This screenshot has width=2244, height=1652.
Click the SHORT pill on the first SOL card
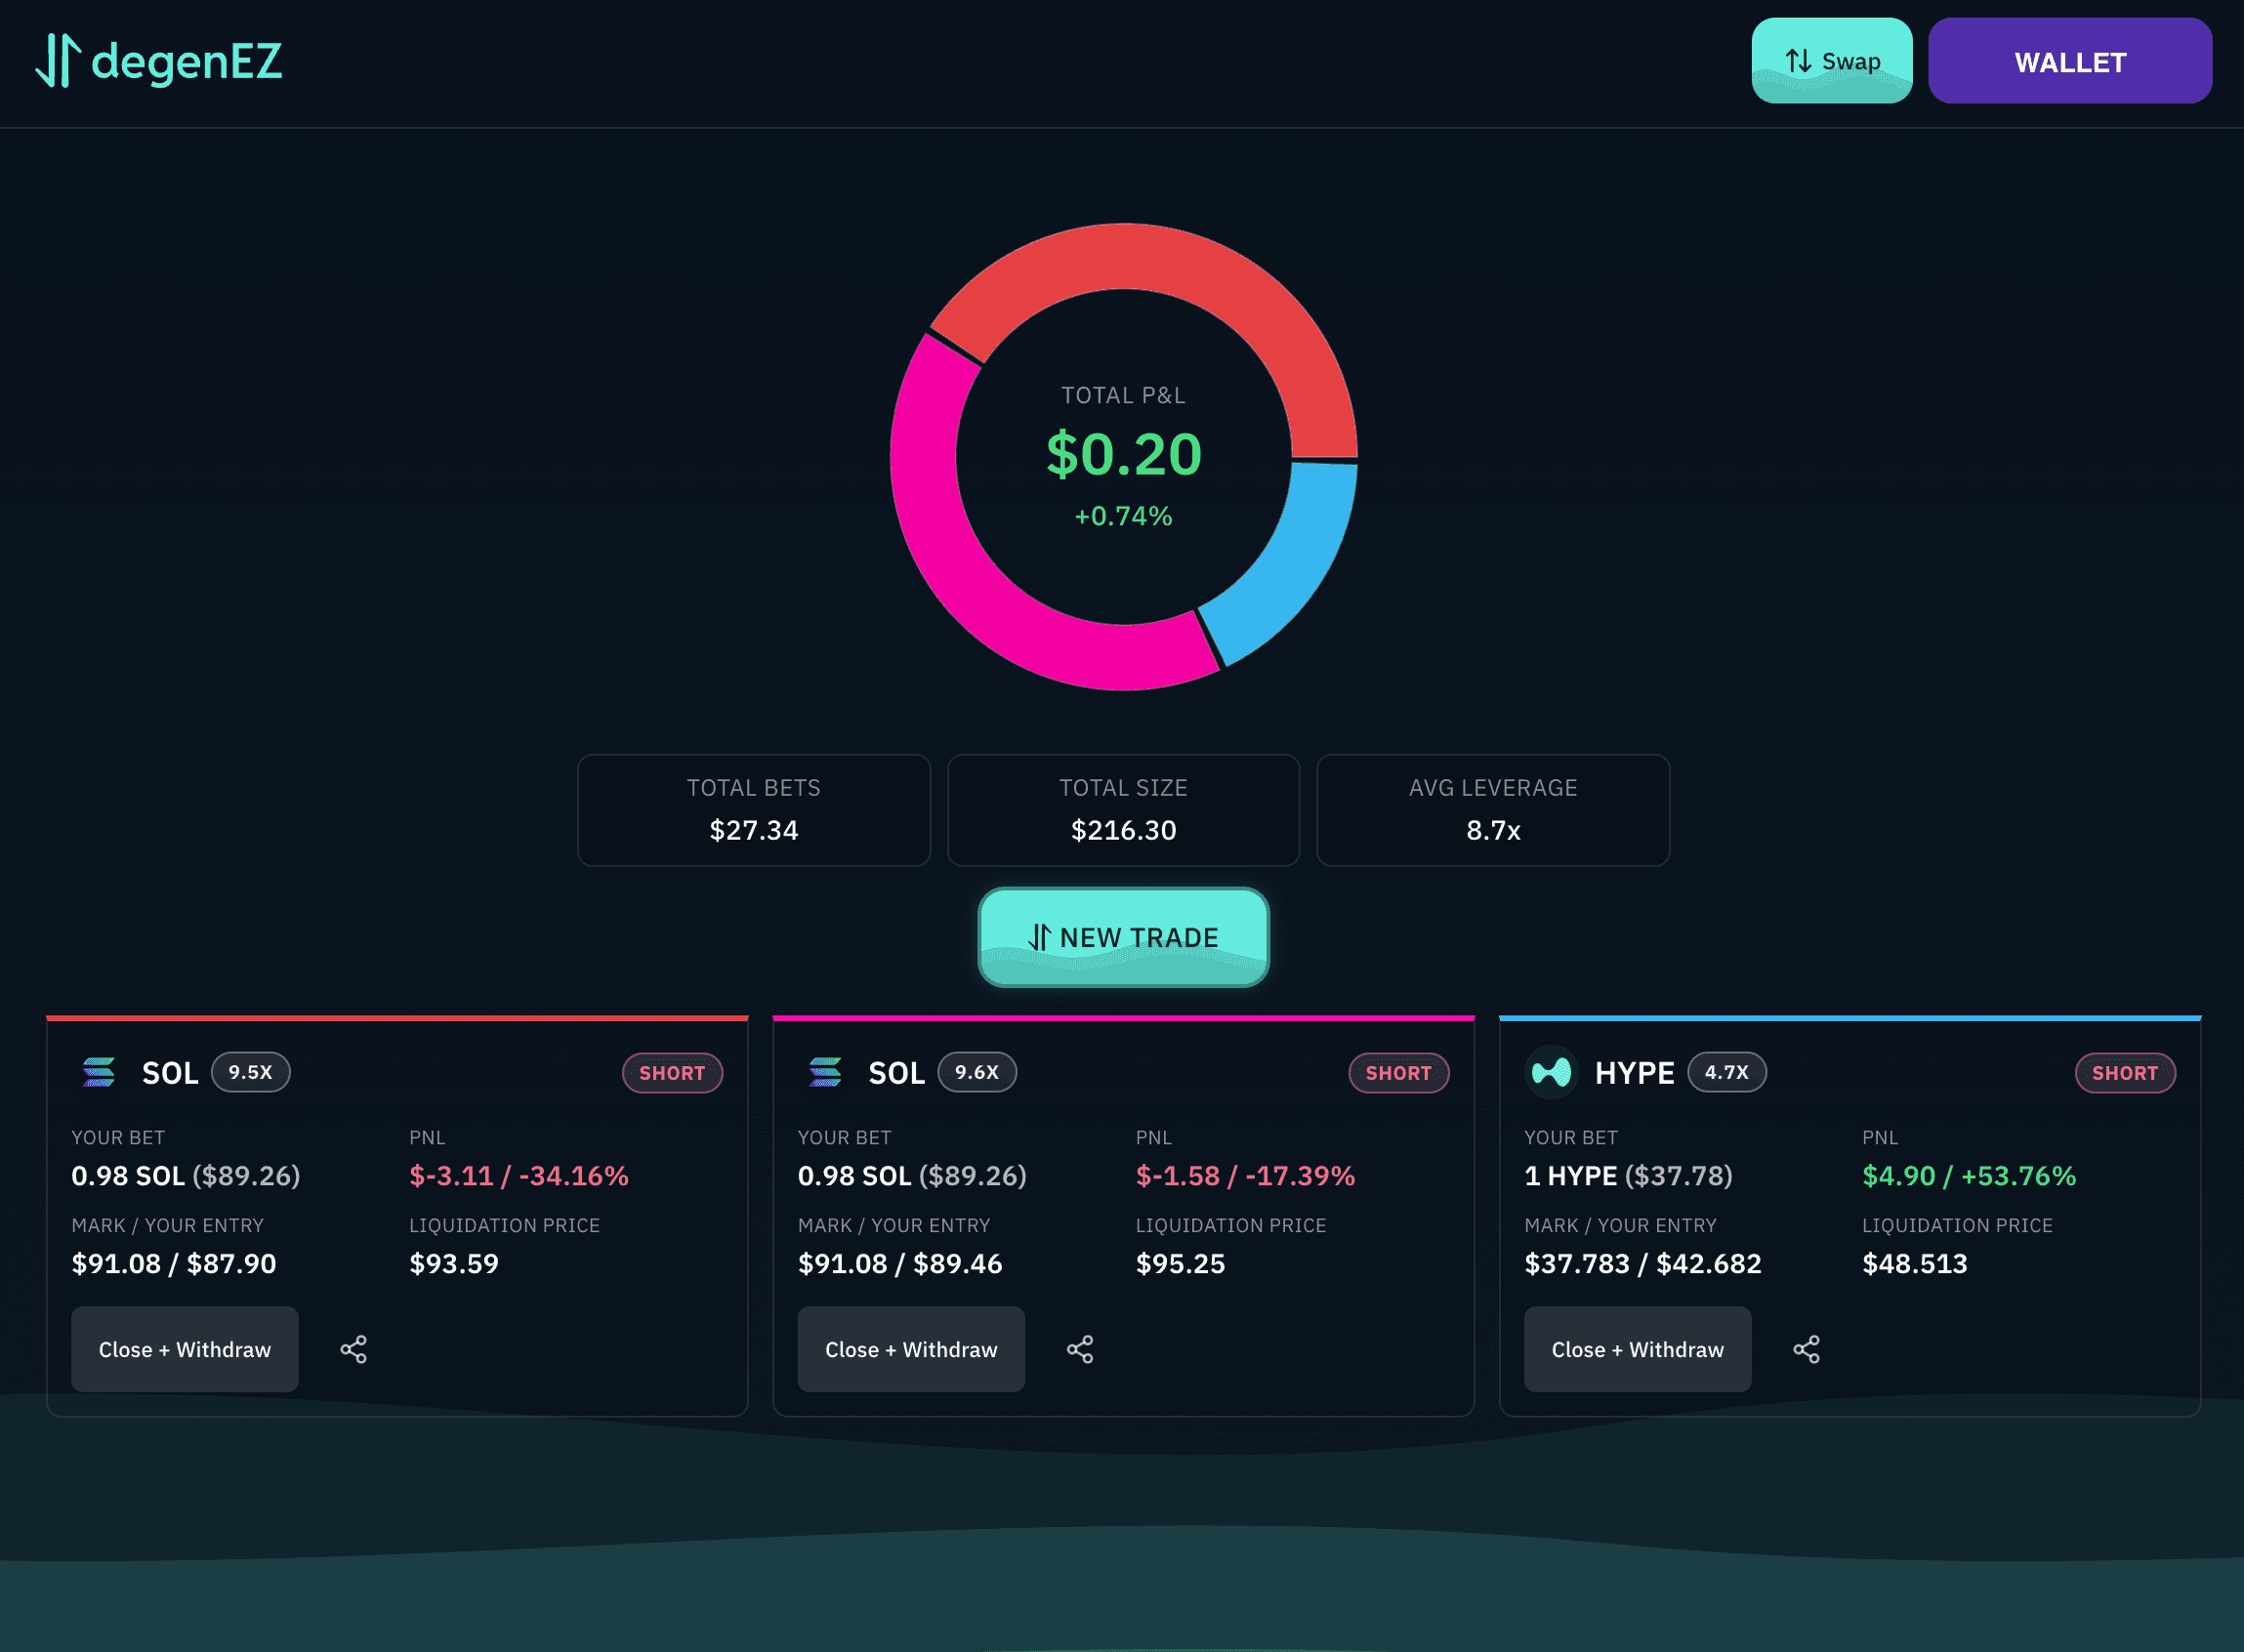tap(672, 1073)
